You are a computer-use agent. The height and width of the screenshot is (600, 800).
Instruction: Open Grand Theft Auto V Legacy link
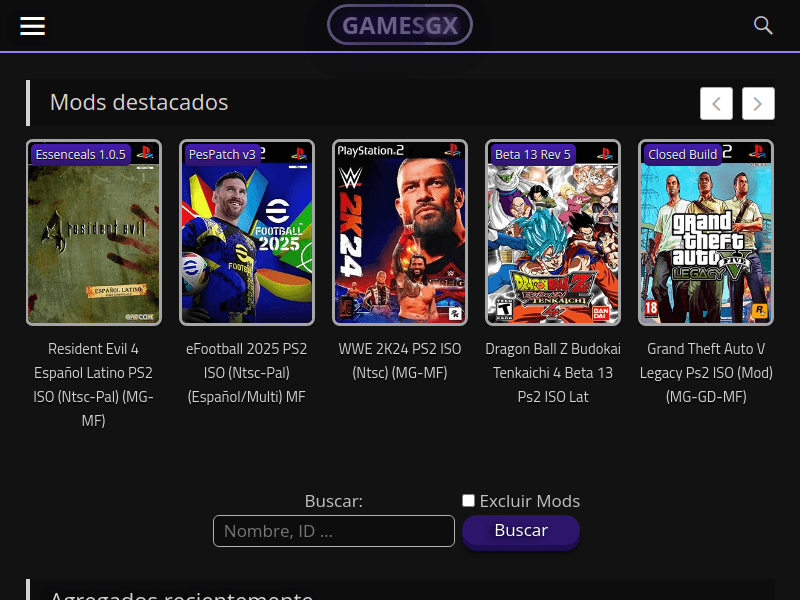pyautogui.click(x=706, y=372)
